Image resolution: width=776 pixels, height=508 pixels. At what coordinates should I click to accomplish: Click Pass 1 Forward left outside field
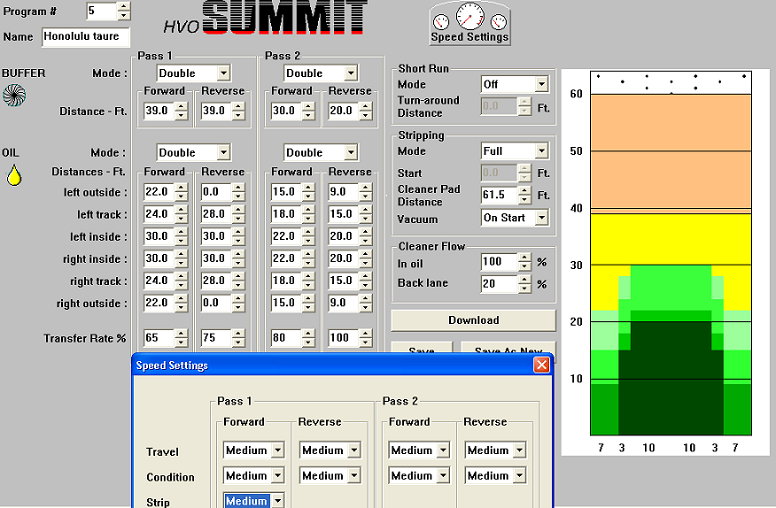(x=159, y=192)
